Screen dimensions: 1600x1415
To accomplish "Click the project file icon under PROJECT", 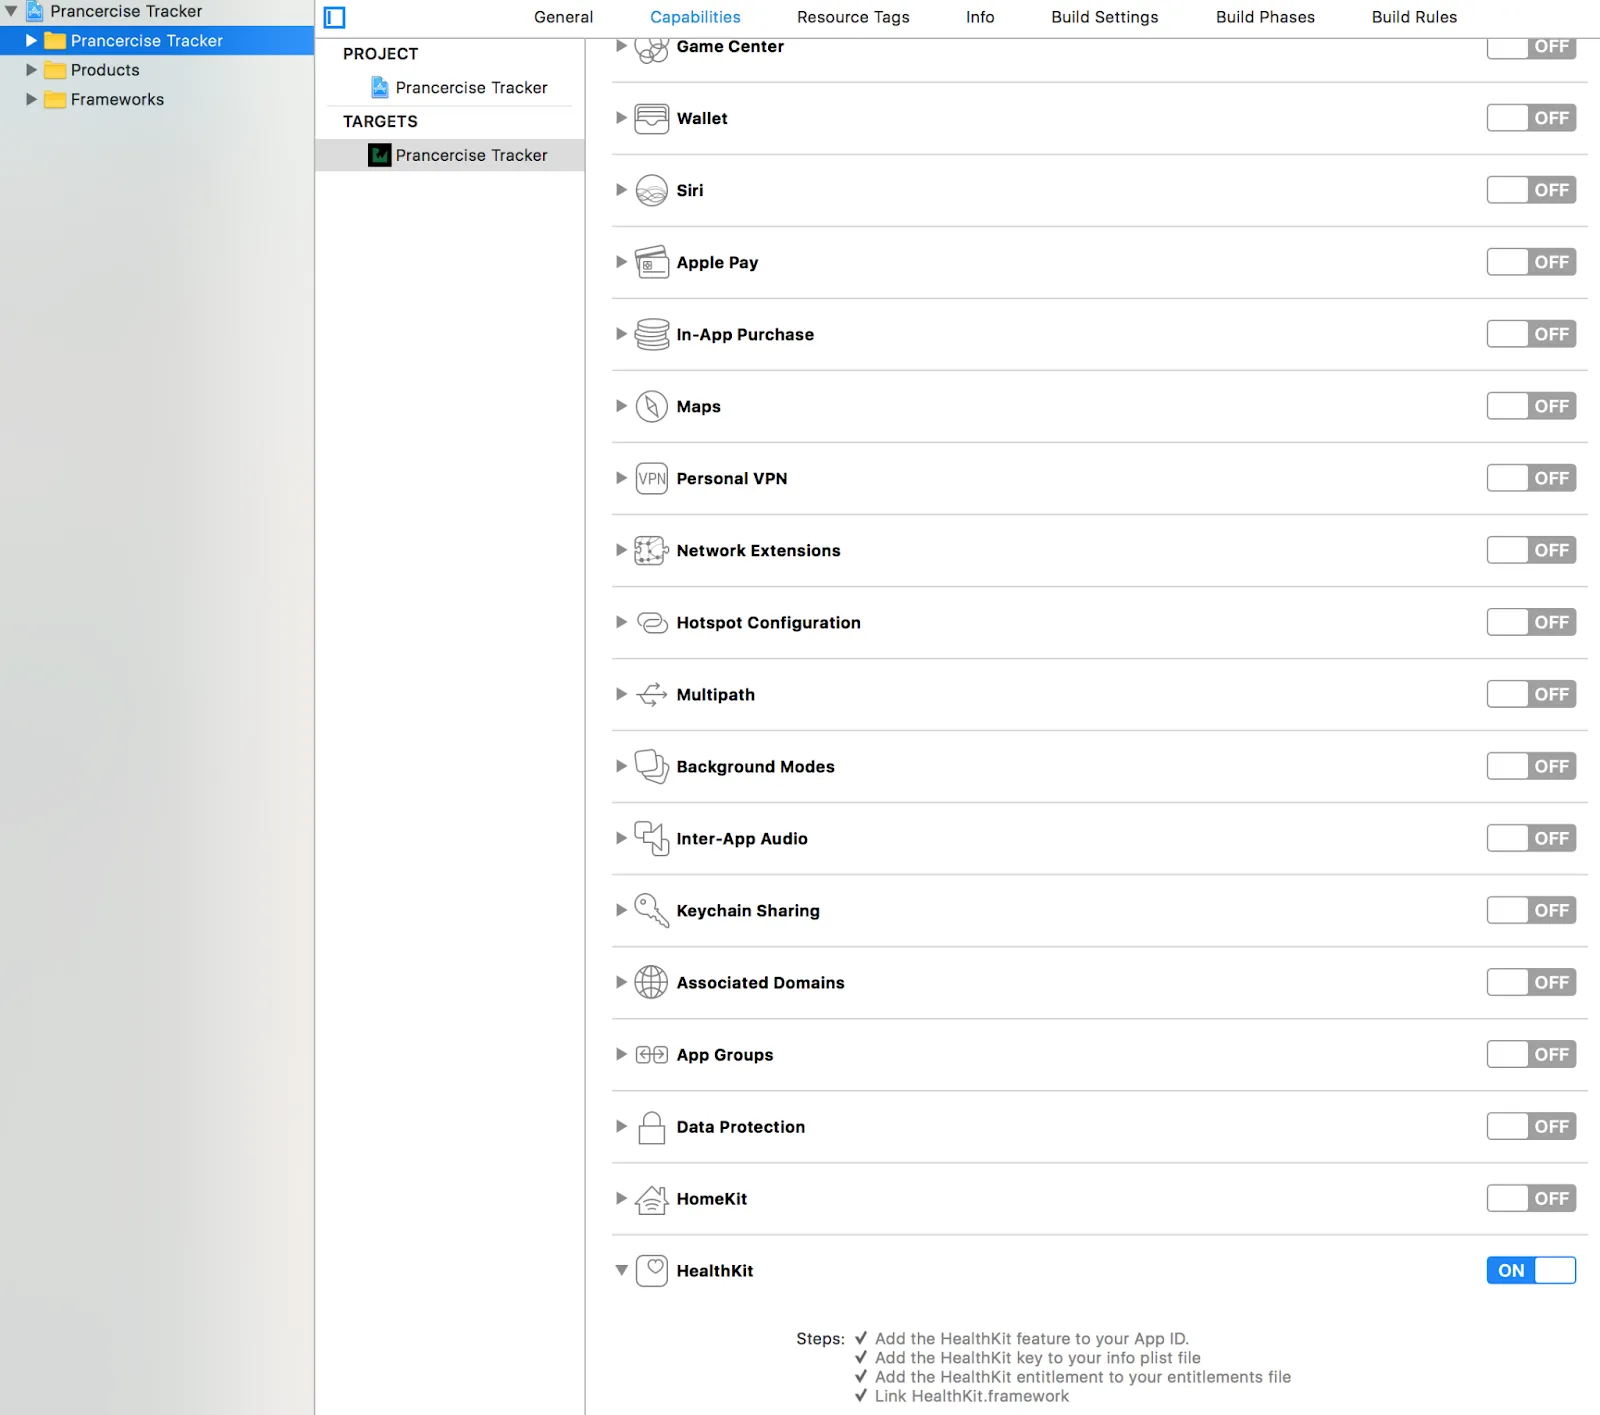I will pyautogui.click(x=380, y=87).
